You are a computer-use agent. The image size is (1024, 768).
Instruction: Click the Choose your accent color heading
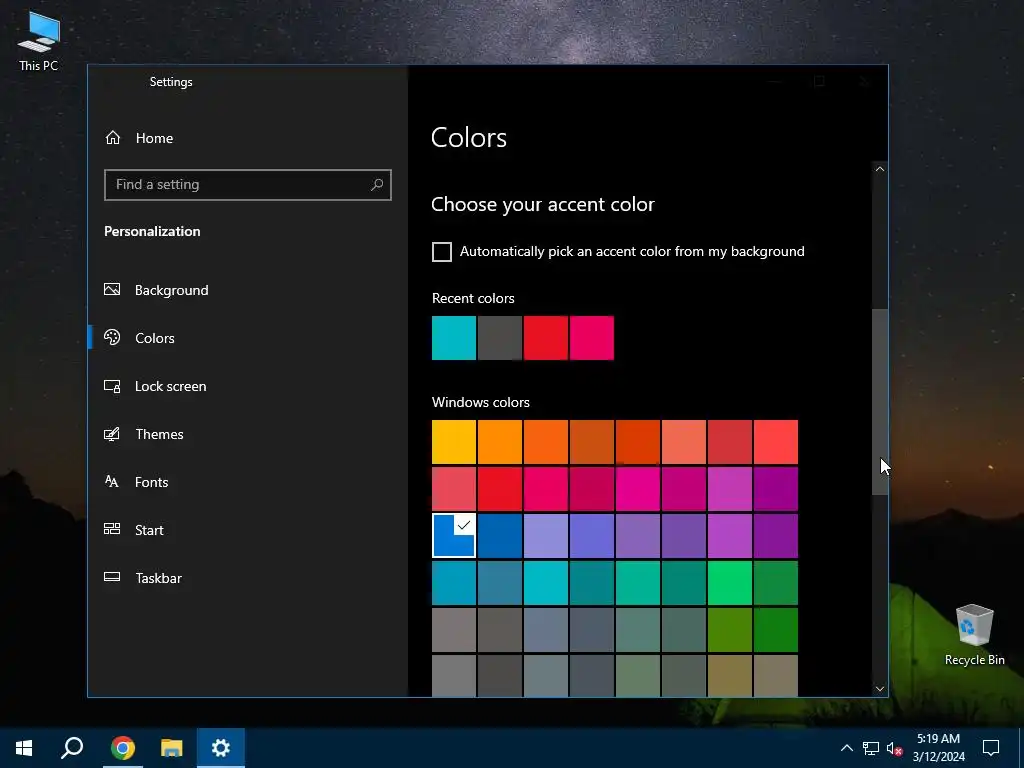tap(543, 204)
